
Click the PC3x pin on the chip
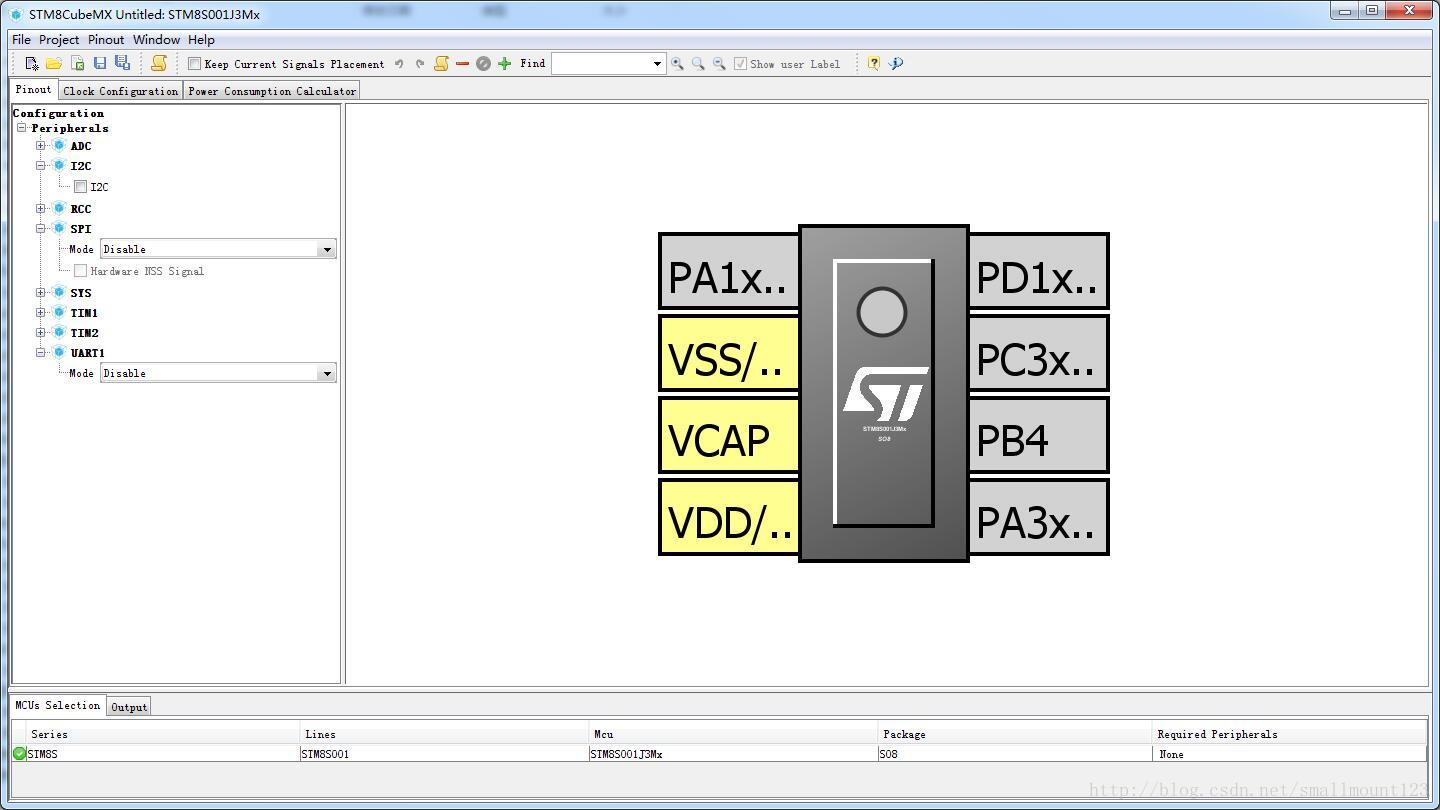point(1039,353)
